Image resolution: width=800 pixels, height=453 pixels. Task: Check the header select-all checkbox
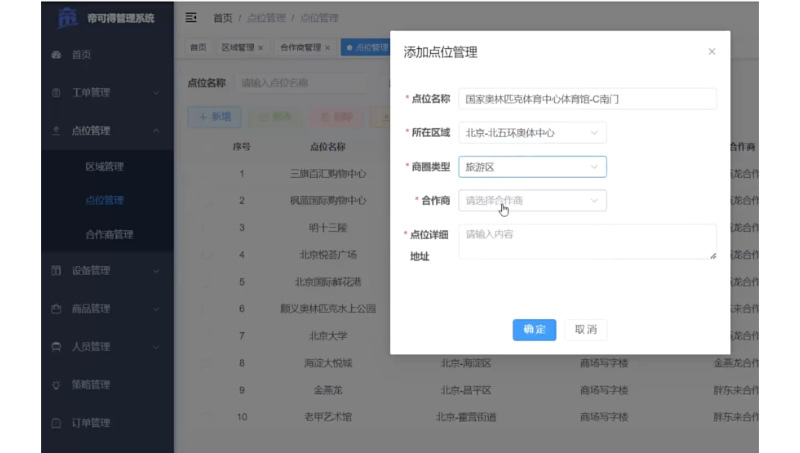(206, 147)
